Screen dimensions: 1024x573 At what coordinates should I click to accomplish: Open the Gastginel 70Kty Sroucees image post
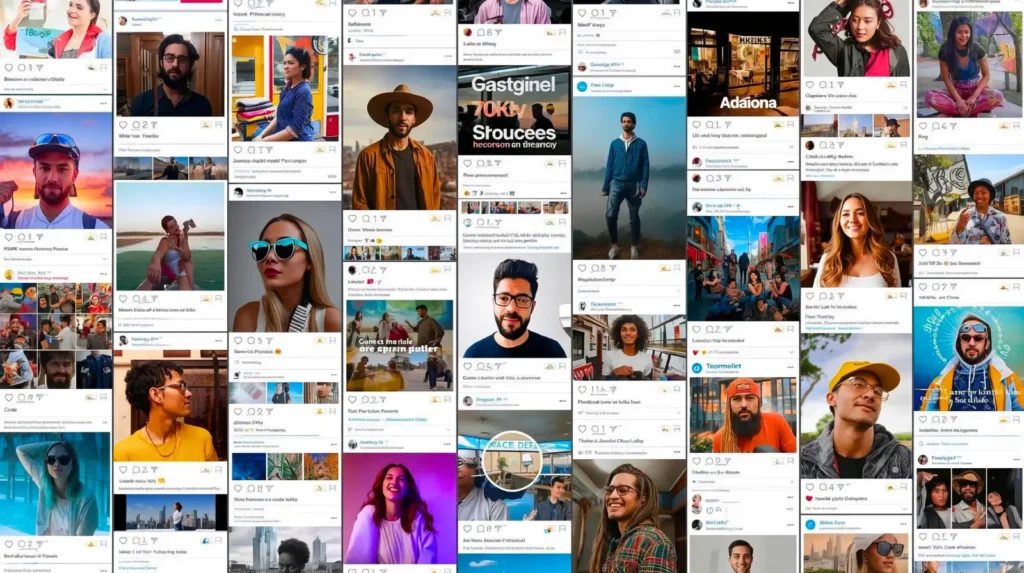click(513, 109)
